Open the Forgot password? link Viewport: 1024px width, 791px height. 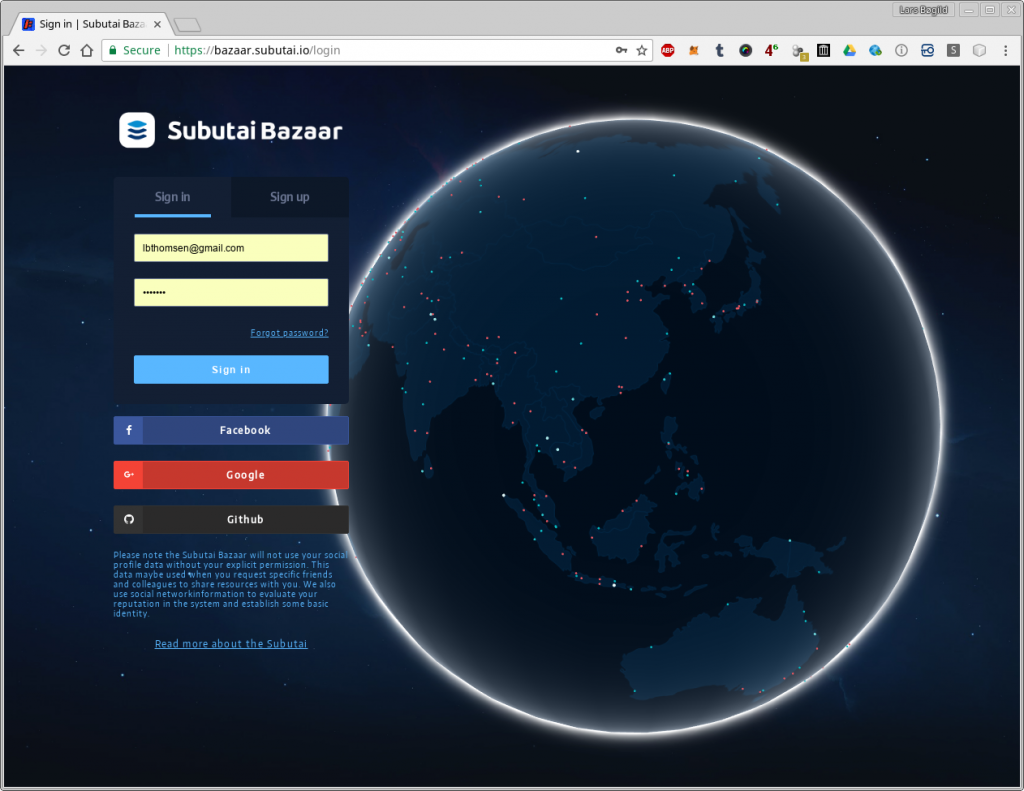[289, 333]
